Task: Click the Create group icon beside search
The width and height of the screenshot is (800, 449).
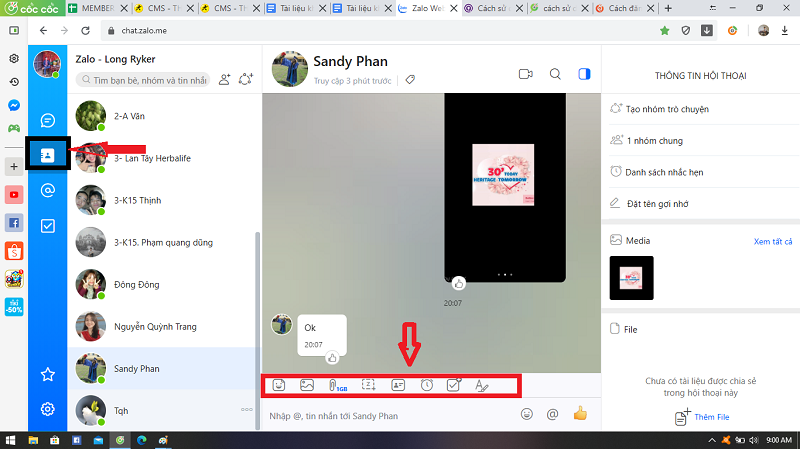Action: (x=246, y=79)
